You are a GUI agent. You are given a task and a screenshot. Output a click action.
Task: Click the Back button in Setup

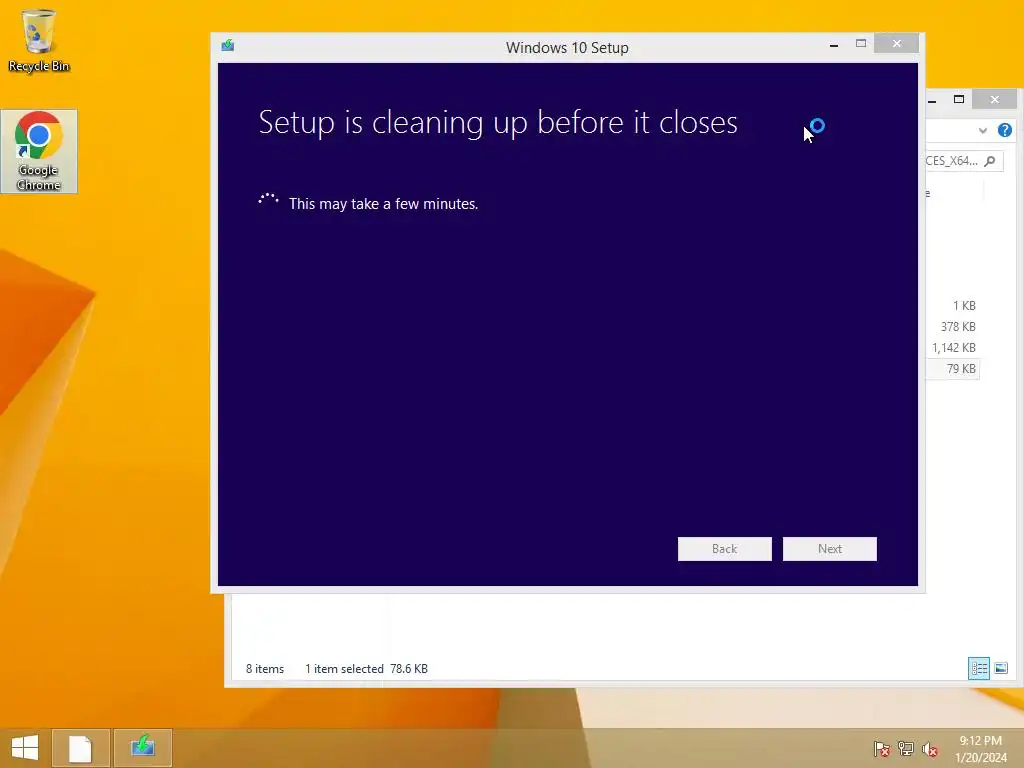(724, 549)
